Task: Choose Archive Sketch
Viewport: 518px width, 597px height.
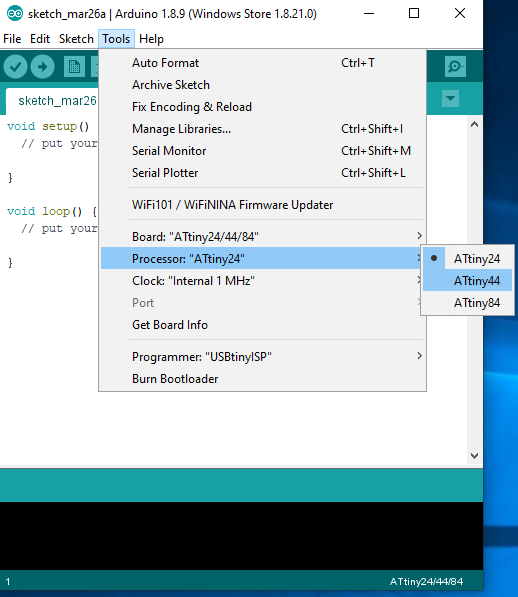Action: [263, 85]
